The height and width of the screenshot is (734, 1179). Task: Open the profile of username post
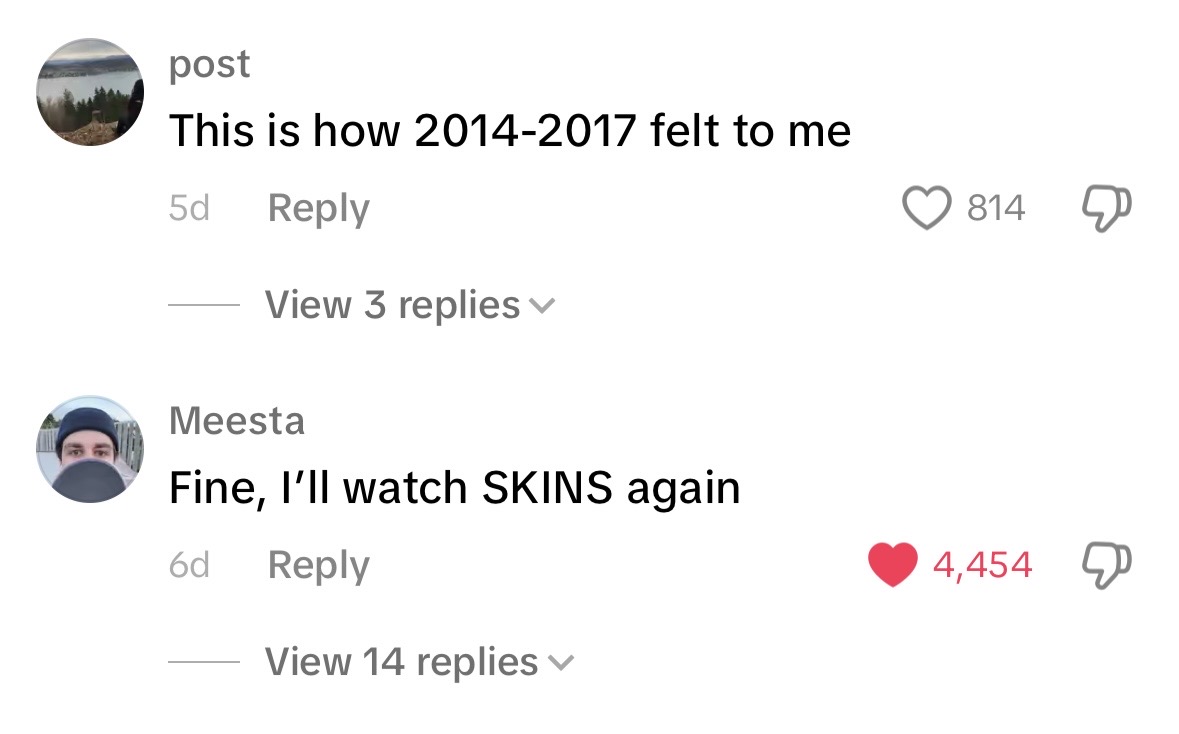tap(209, 65)
